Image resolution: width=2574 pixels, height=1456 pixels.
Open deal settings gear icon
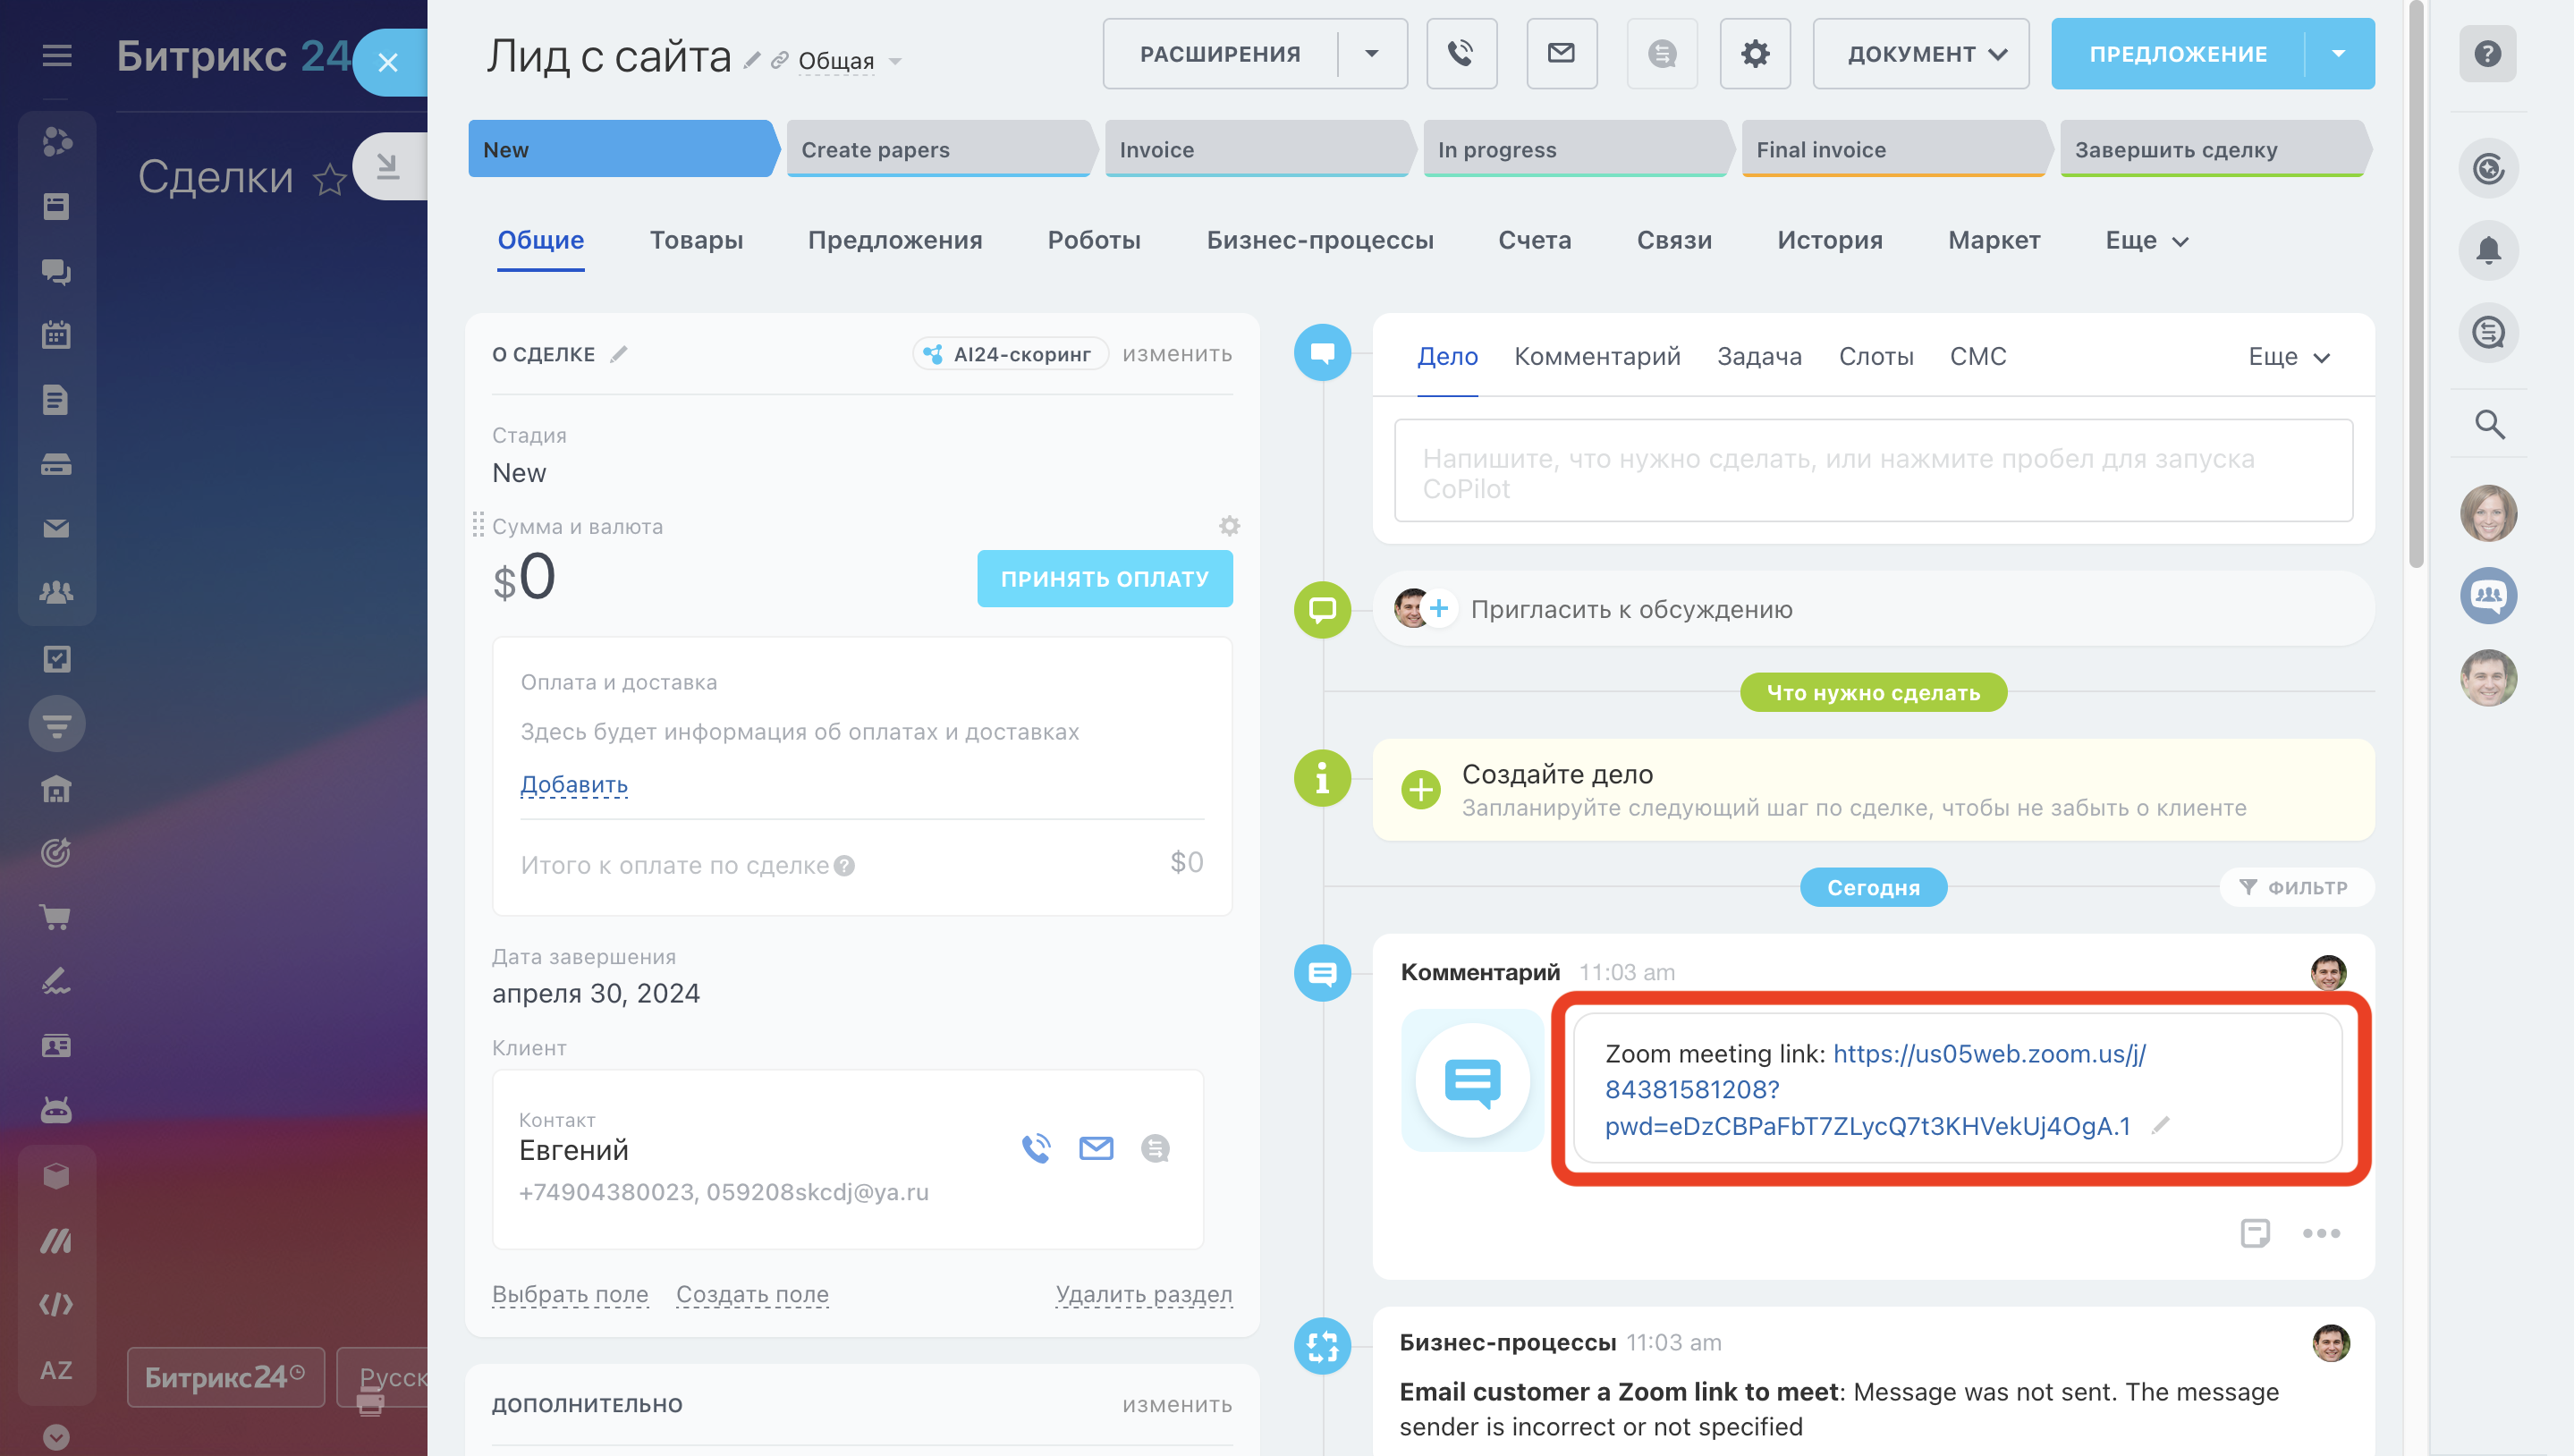pyautogui.click(x=1755, y=54)
